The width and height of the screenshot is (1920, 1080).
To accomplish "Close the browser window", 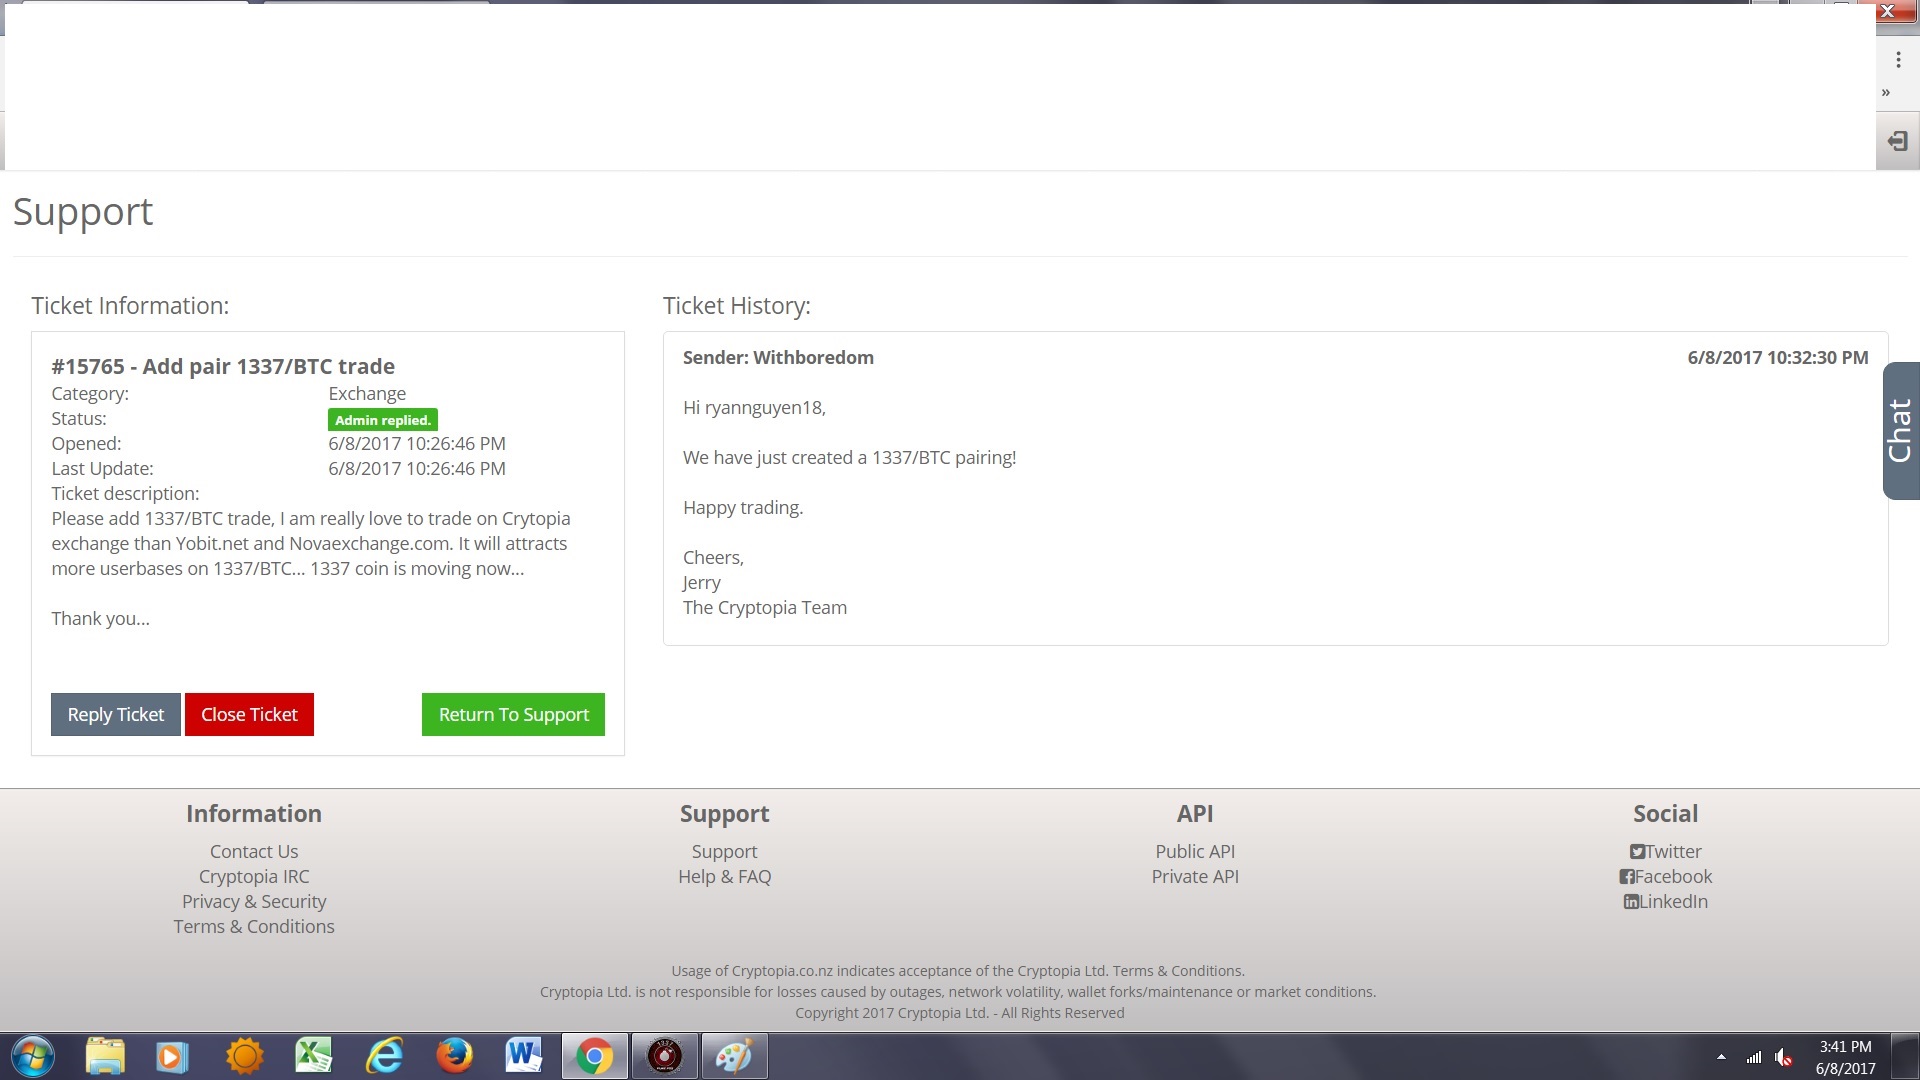I will [1888, 11].
